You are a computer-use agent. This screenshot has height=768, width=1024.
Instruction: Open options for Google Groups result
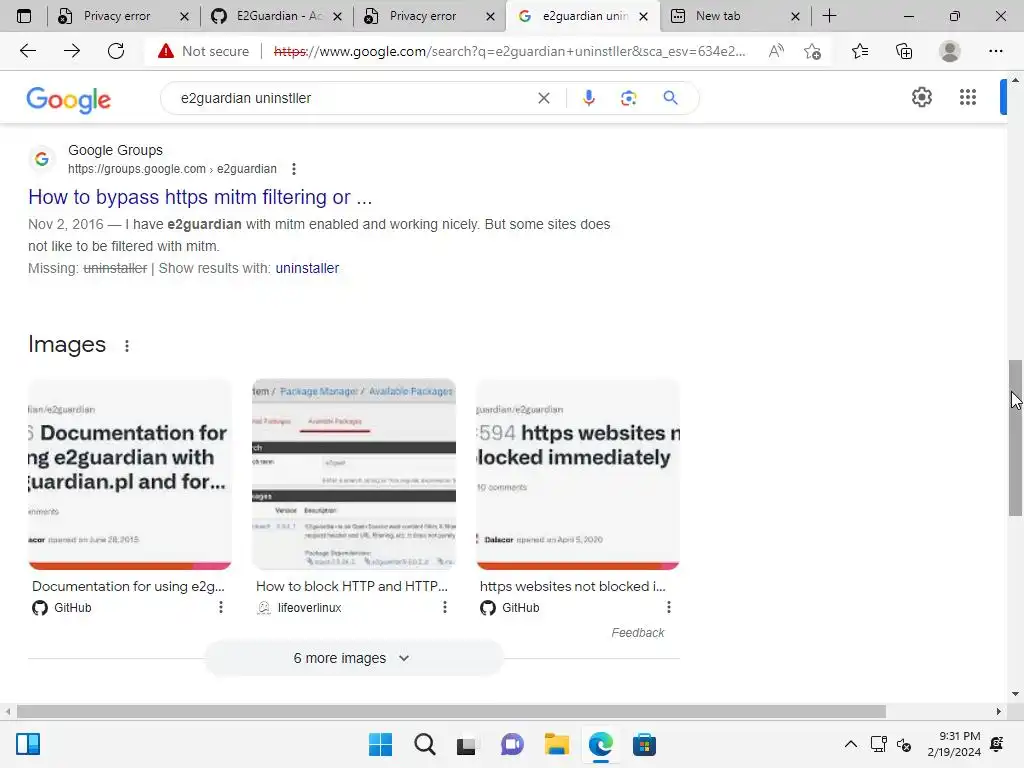pos(294,169)
